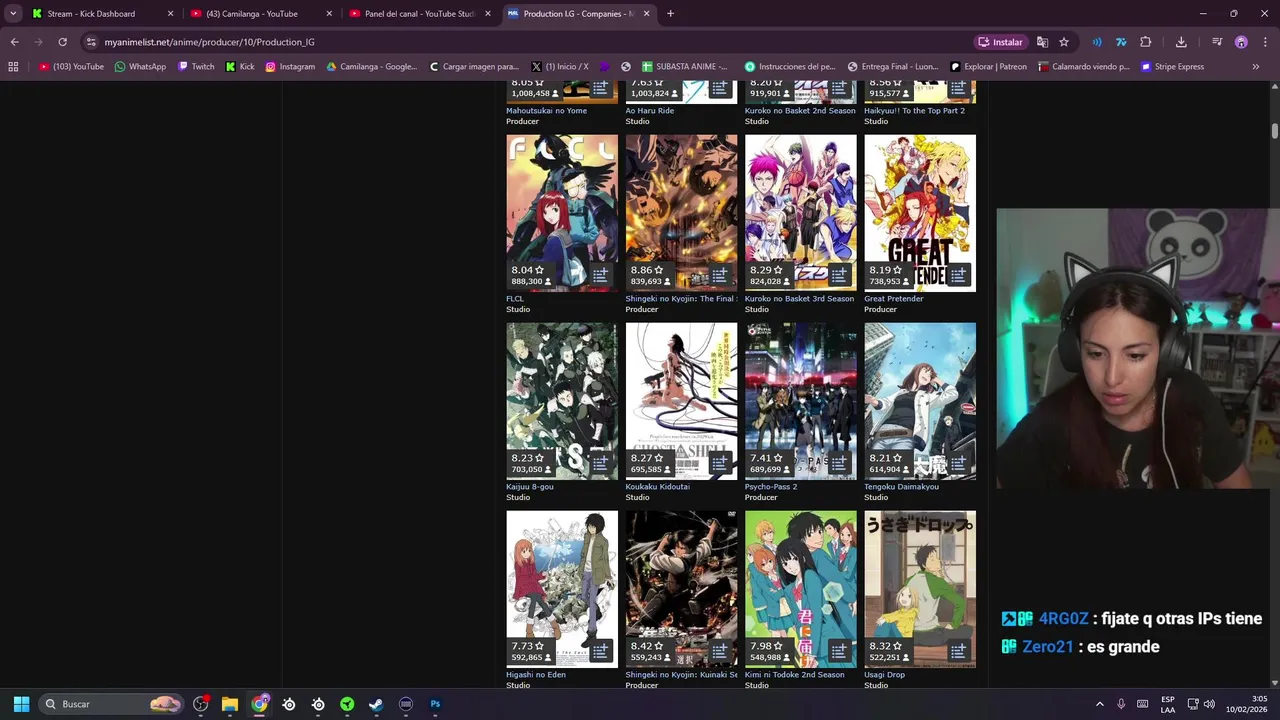Screen dimensions: 1280x720
Task: Click the blue sound-wave extension icon
Action: [x=1097, y=42]
